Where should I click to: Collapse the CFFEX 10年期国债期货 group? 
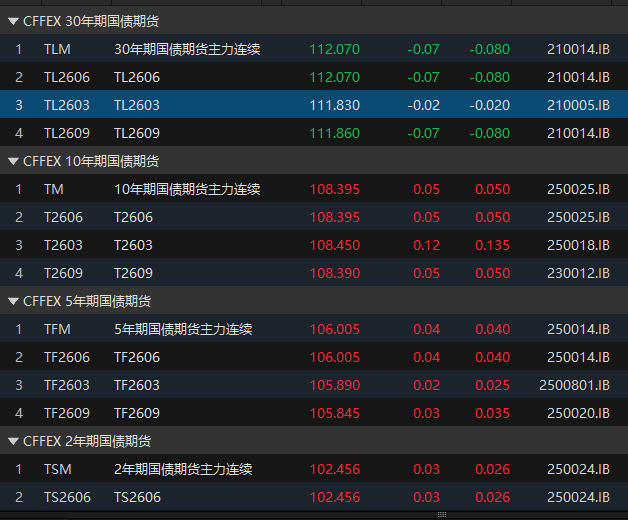coord(13,161)
